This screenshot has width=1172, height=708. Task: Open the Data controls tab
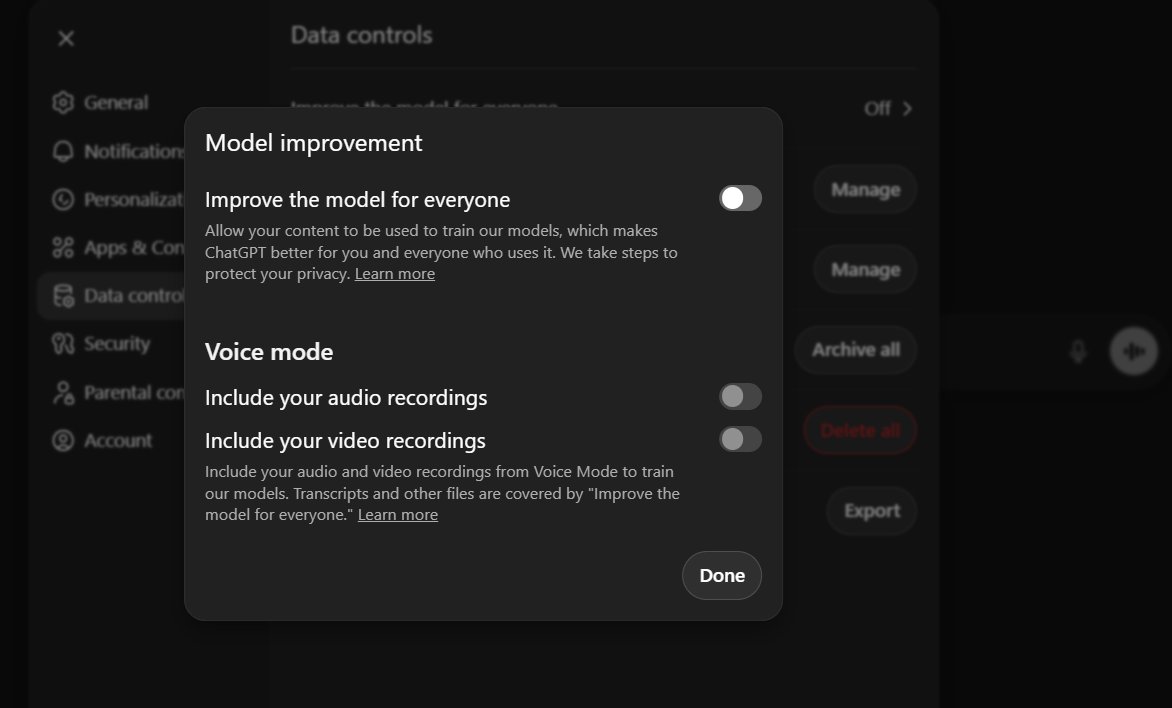click(x=112, y=296)
